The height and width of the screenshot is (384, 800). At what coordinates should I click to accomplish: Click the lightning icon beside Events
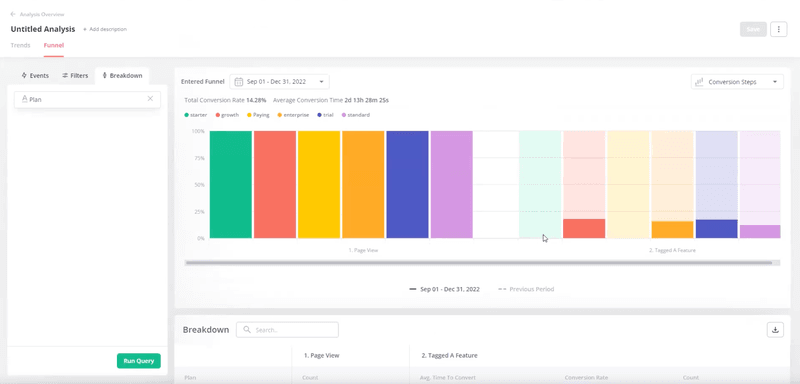pos(24,75)
